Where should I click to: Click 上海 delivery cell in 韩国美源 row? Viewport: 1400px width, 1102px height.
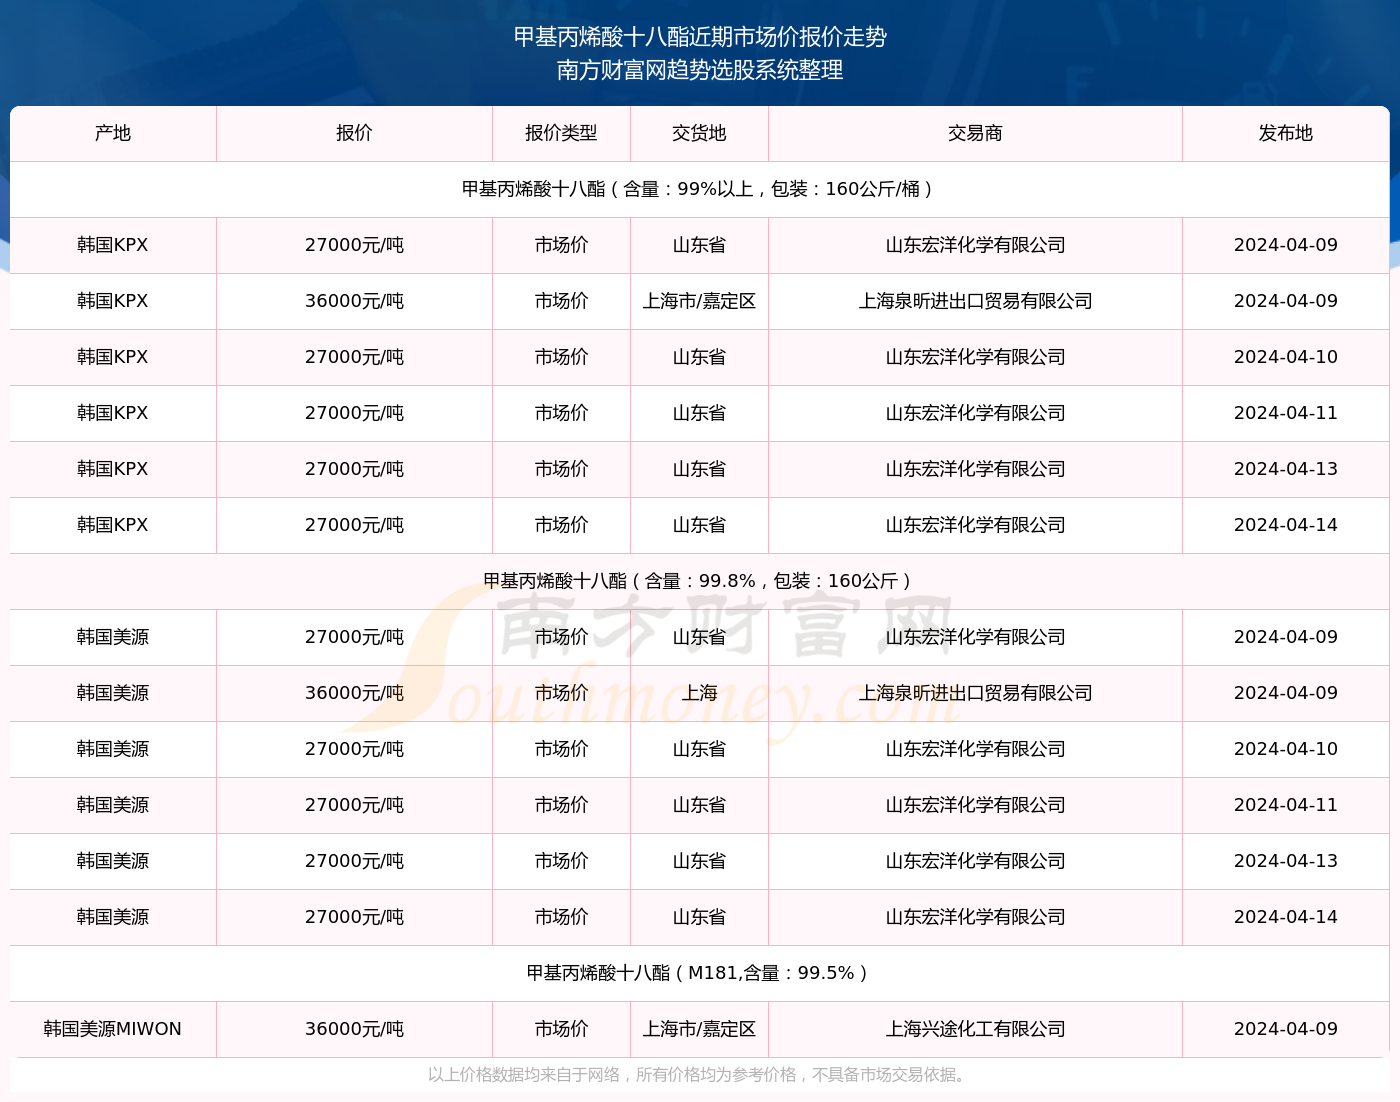coord(699,693)
